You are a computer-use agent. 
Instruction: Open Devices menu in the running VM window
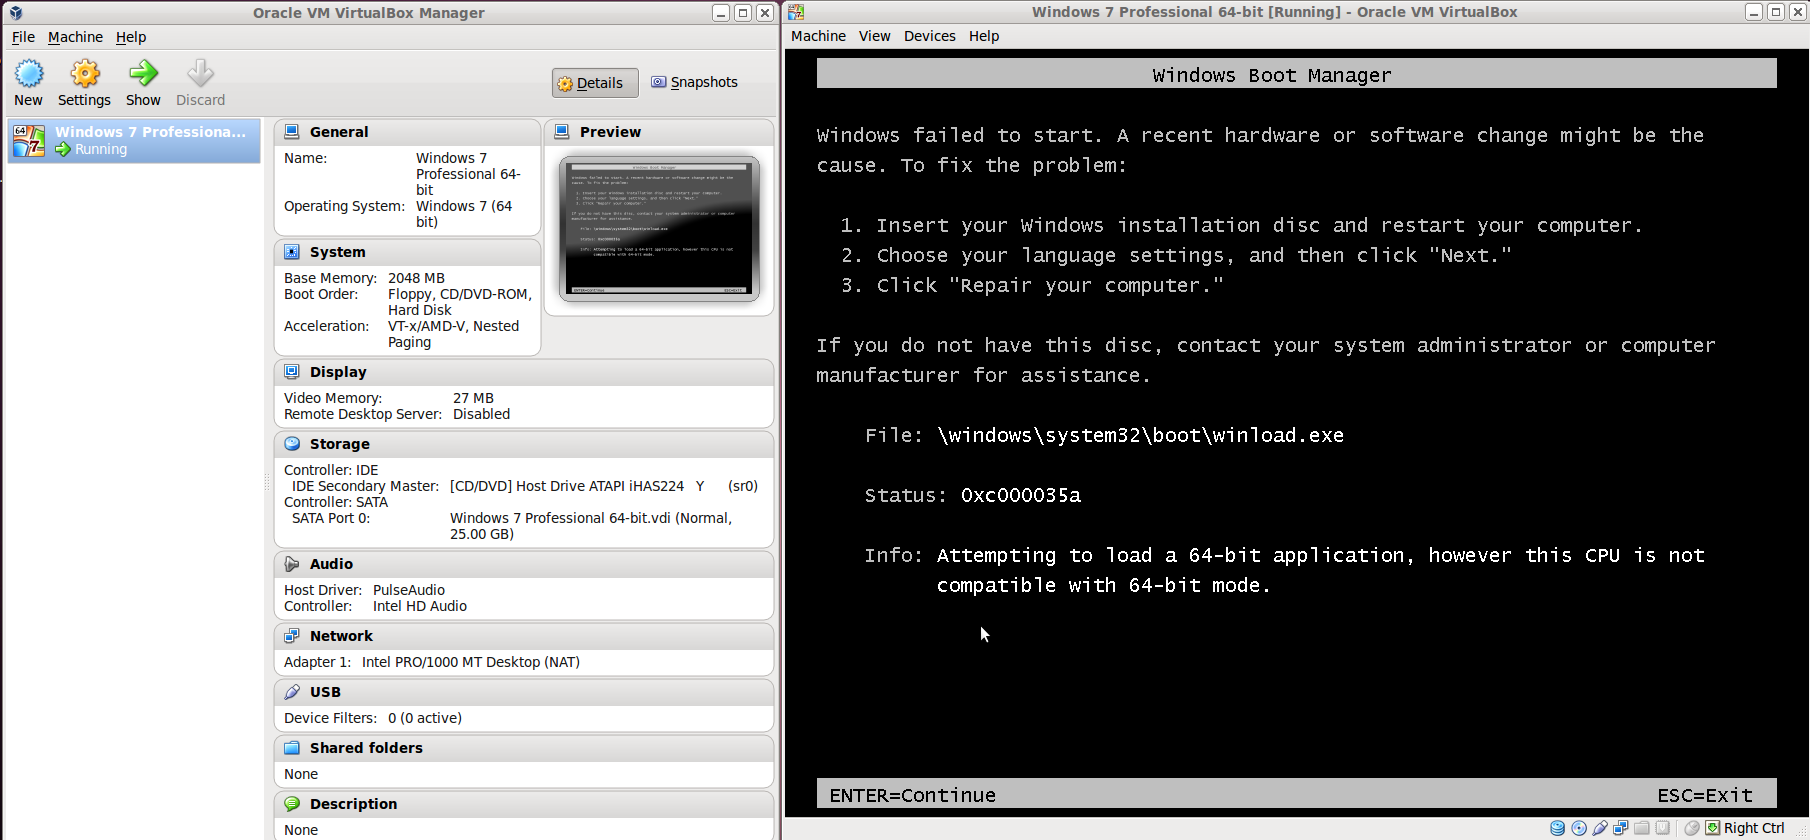click(x=930, y=36)
